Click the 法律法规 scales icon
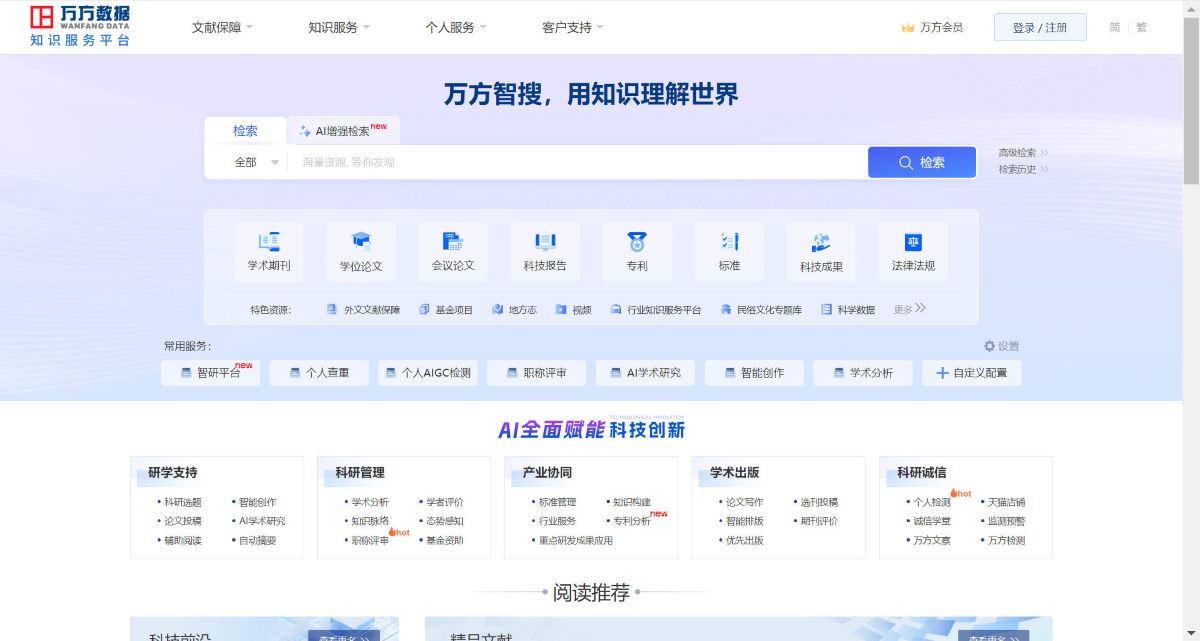The width and height of the screenshot is (1200, 641). (x=913, y=241)
